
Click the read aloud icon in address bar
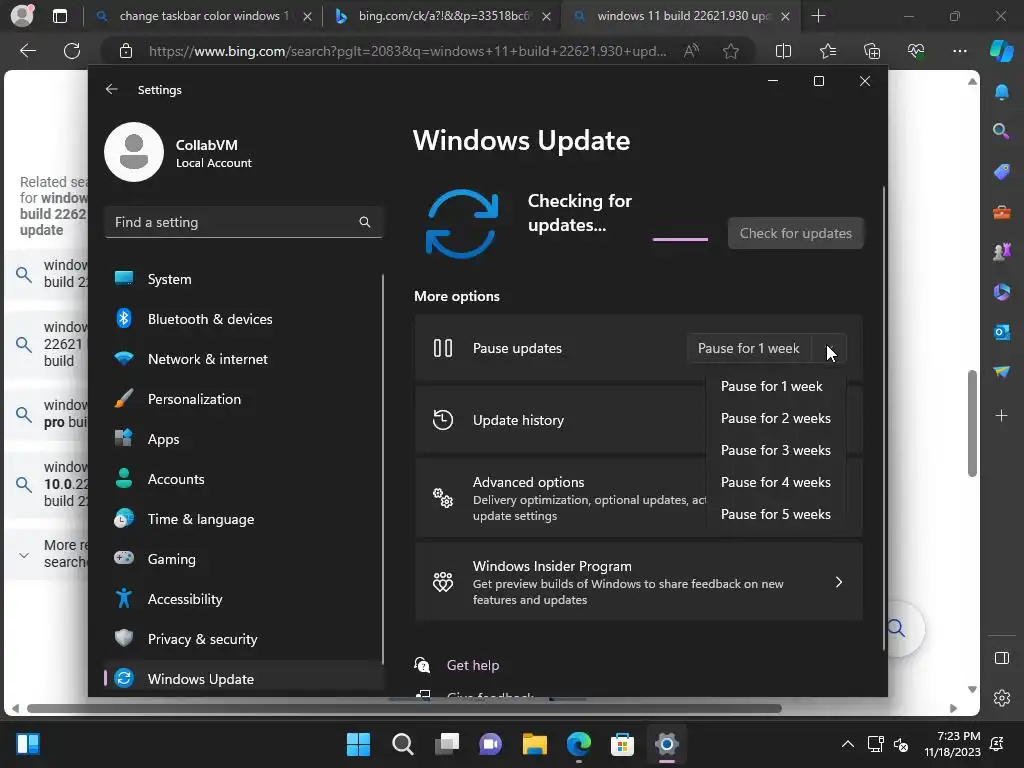[691, 51]
